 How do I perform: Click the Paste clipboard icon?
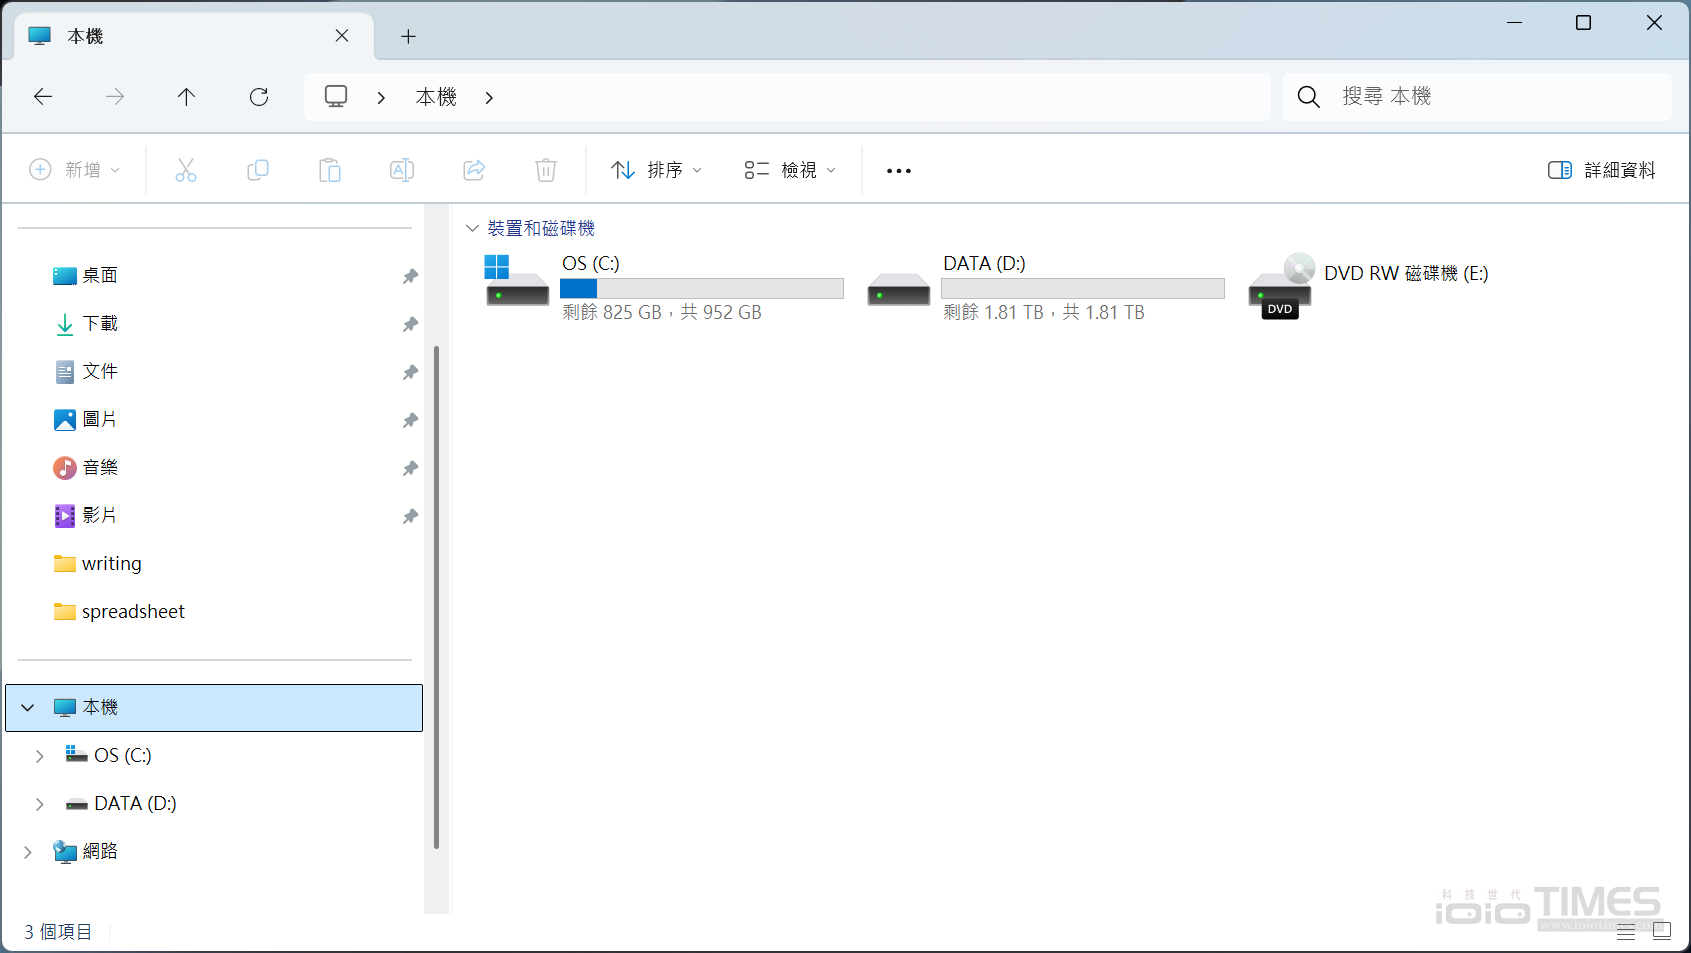tap(330, 170)
